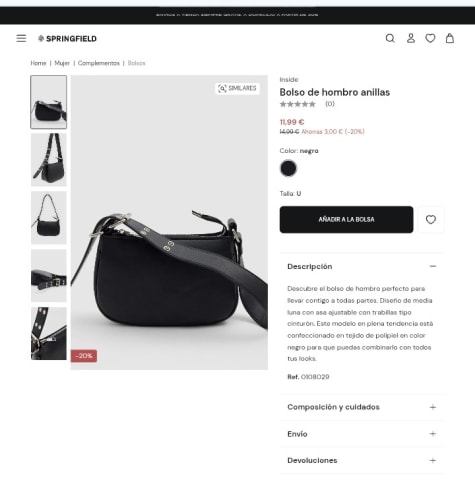Go to Complementos breadcrumb link

coord(99,63)
